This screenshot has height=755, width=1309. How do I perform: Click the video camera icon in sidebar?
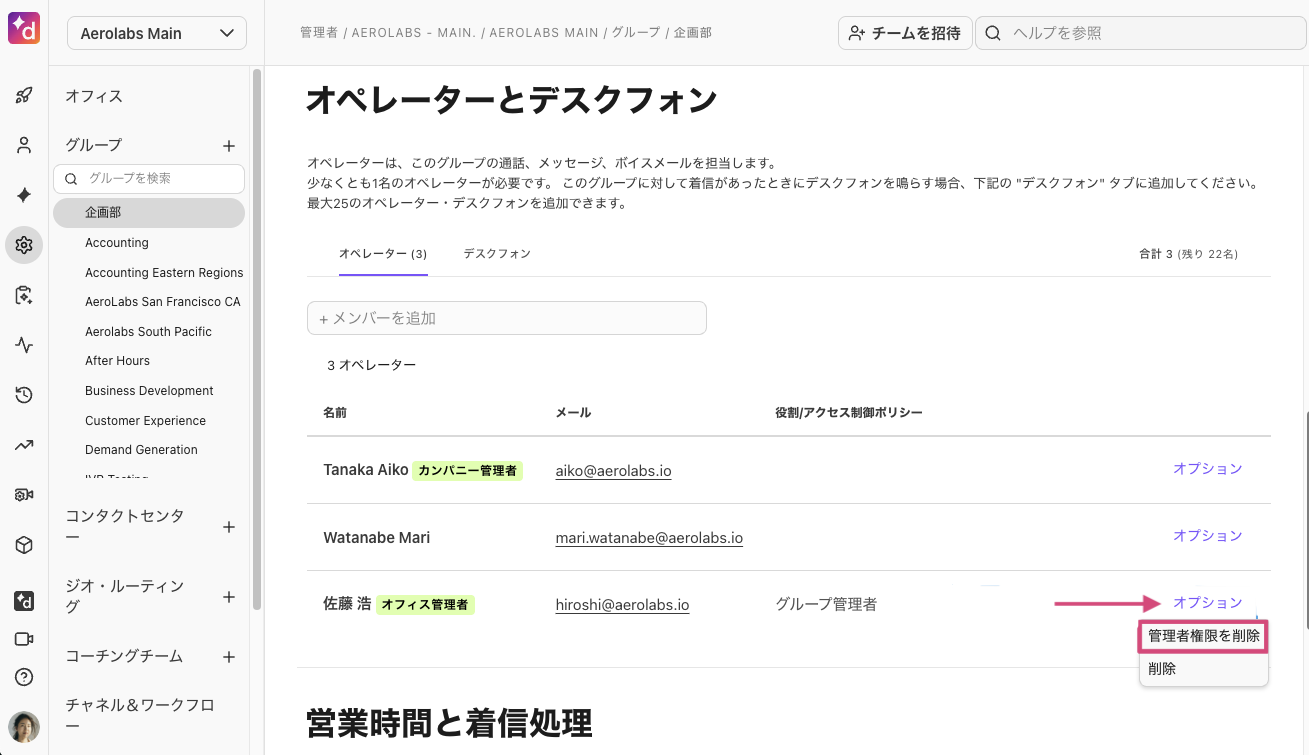pos(24,639)
